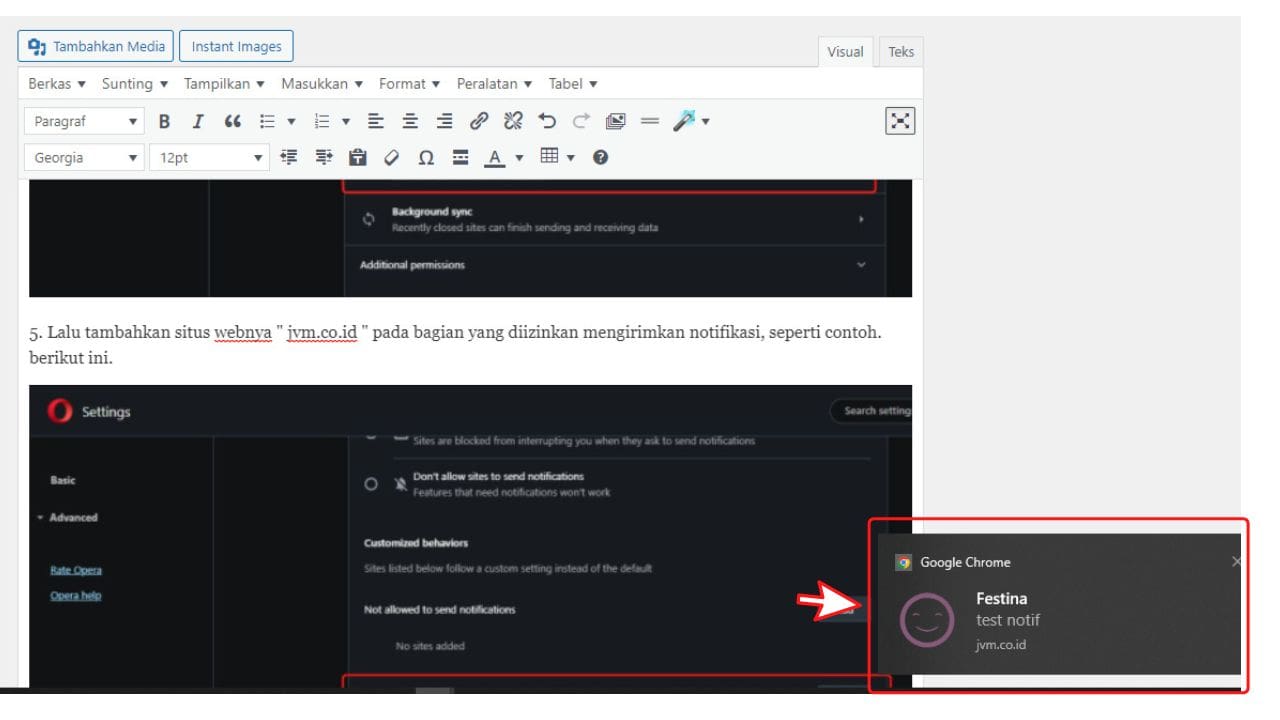The image size is (1280, 720).
Task: Undo the last edit
Action: 547,121
